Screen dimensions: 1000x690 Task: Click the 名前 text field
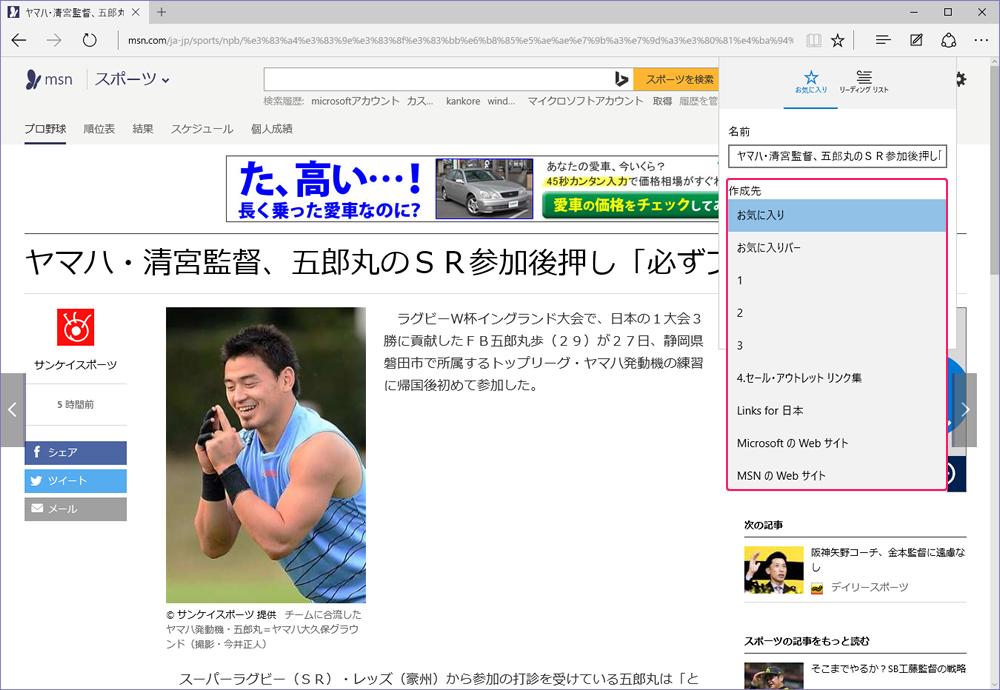click(837, 156)
